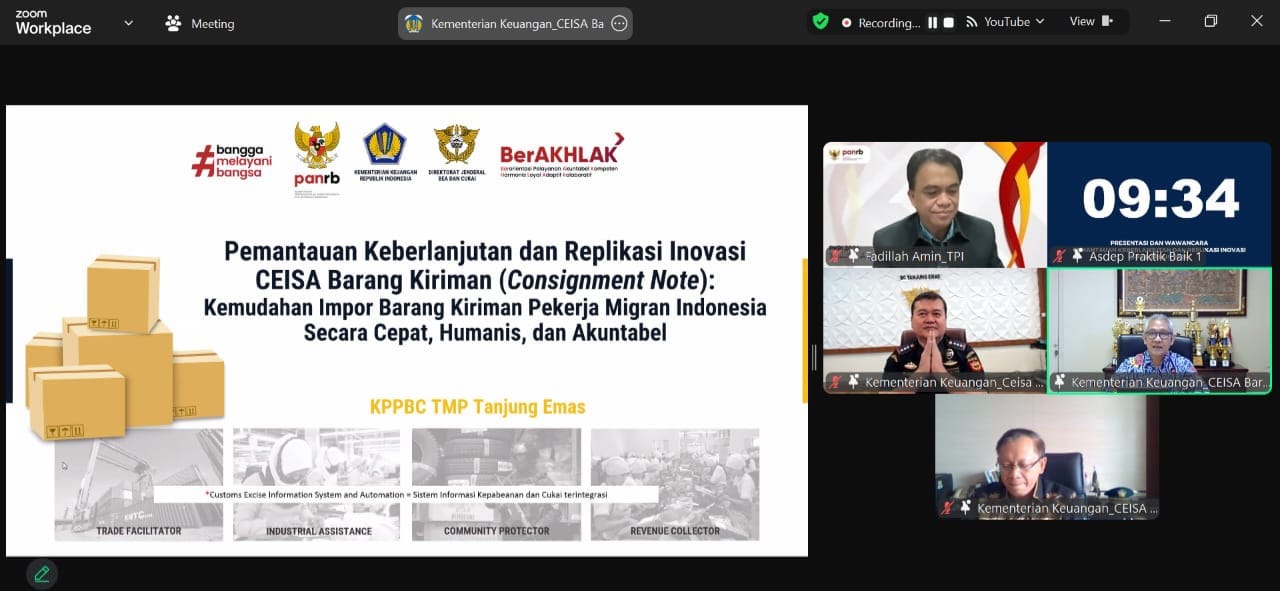This screenshot has width=1280, height=591.
Task: Click pin icon on Fadillah Amin_TPI
Action: pos(853,256)
